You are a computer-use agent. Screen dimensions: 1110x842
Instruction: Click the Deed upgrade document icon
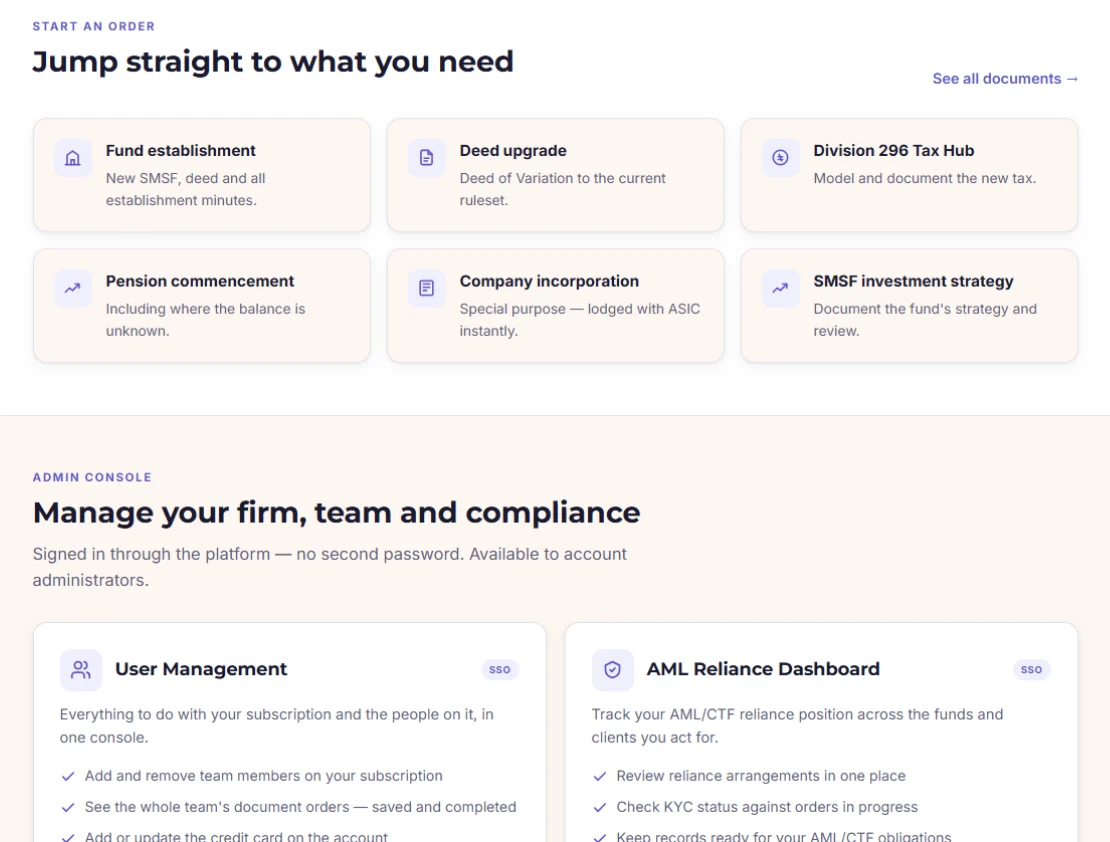[x=426, y=158]
